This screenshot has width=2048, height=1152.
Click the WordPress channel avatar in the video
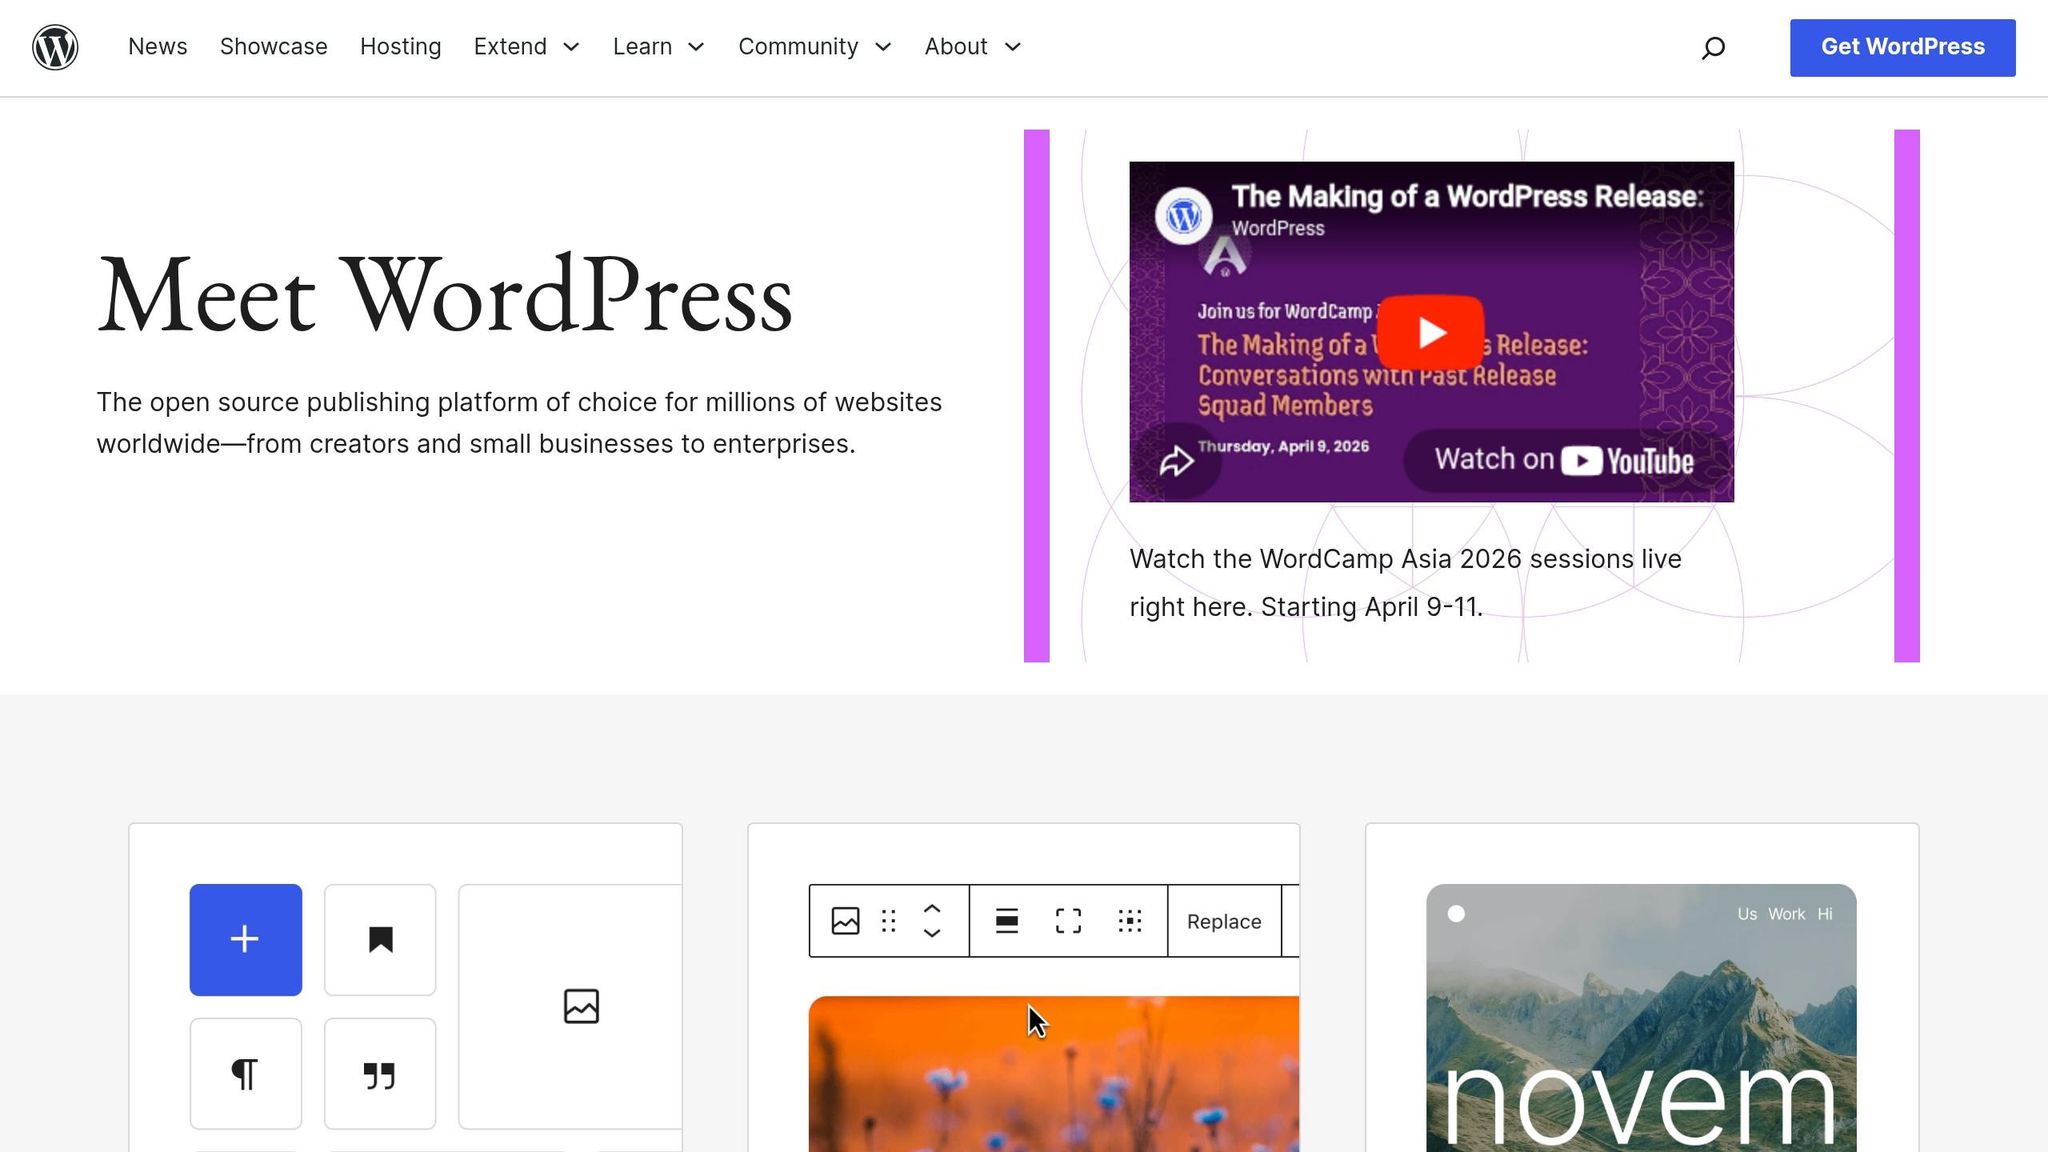(1184, 215)
